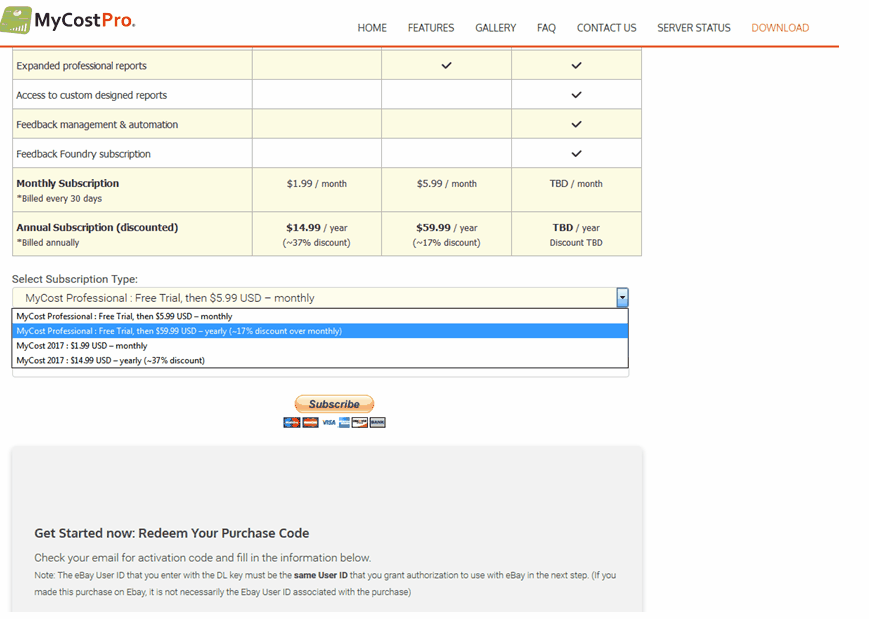Viewport: 869px width, 619px height.
Task: Click the subscription type dropdown arrow
Action: (622, 298)
